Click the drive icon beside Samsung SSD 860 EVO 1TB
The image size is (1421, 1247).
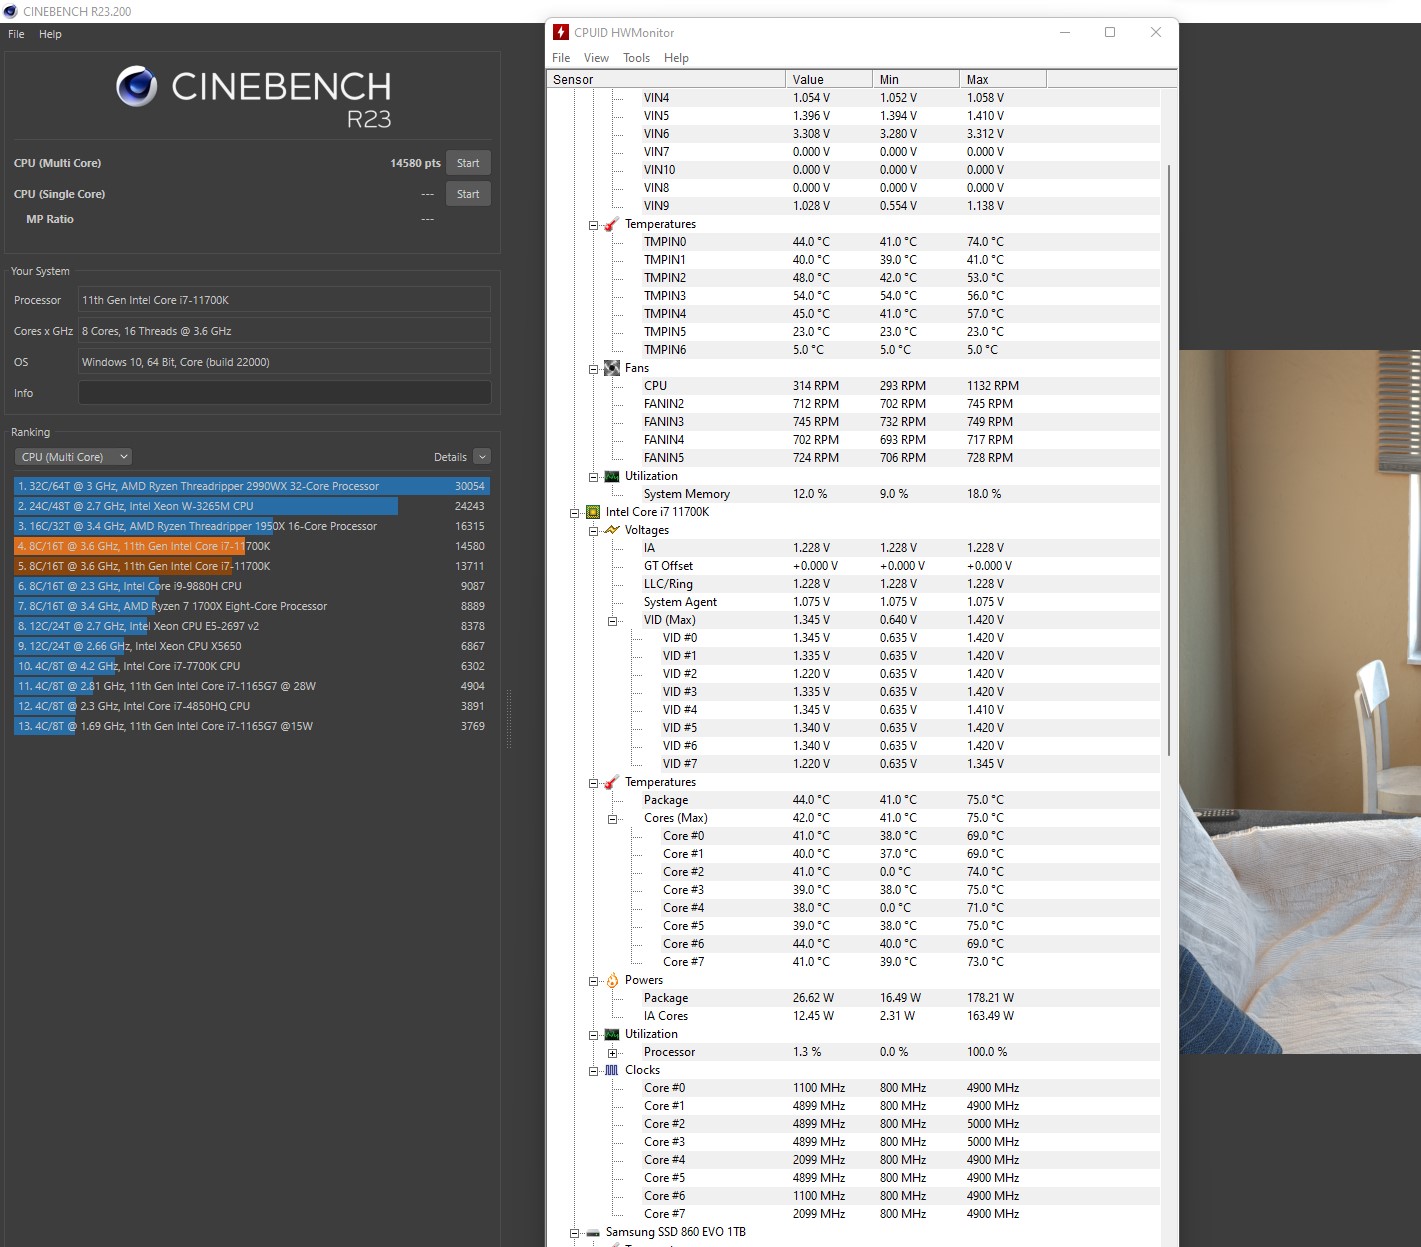[593, 1232]
